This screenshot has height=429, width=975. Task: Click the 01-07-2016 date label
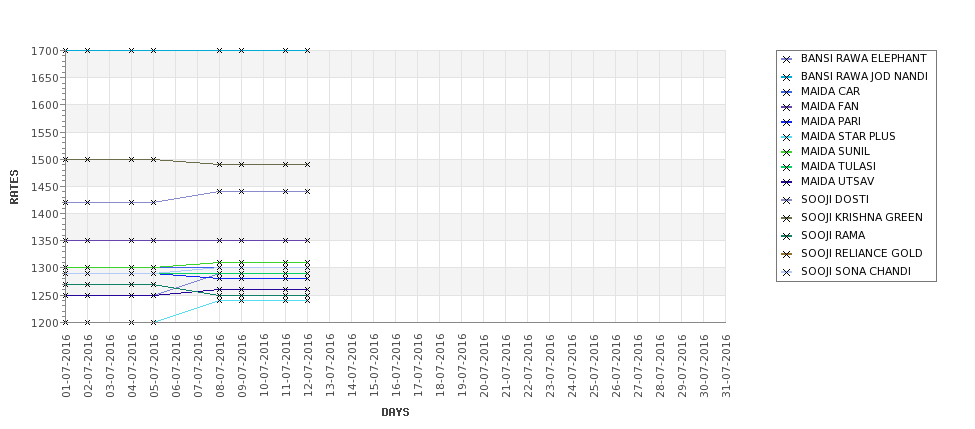pos(66,366)
